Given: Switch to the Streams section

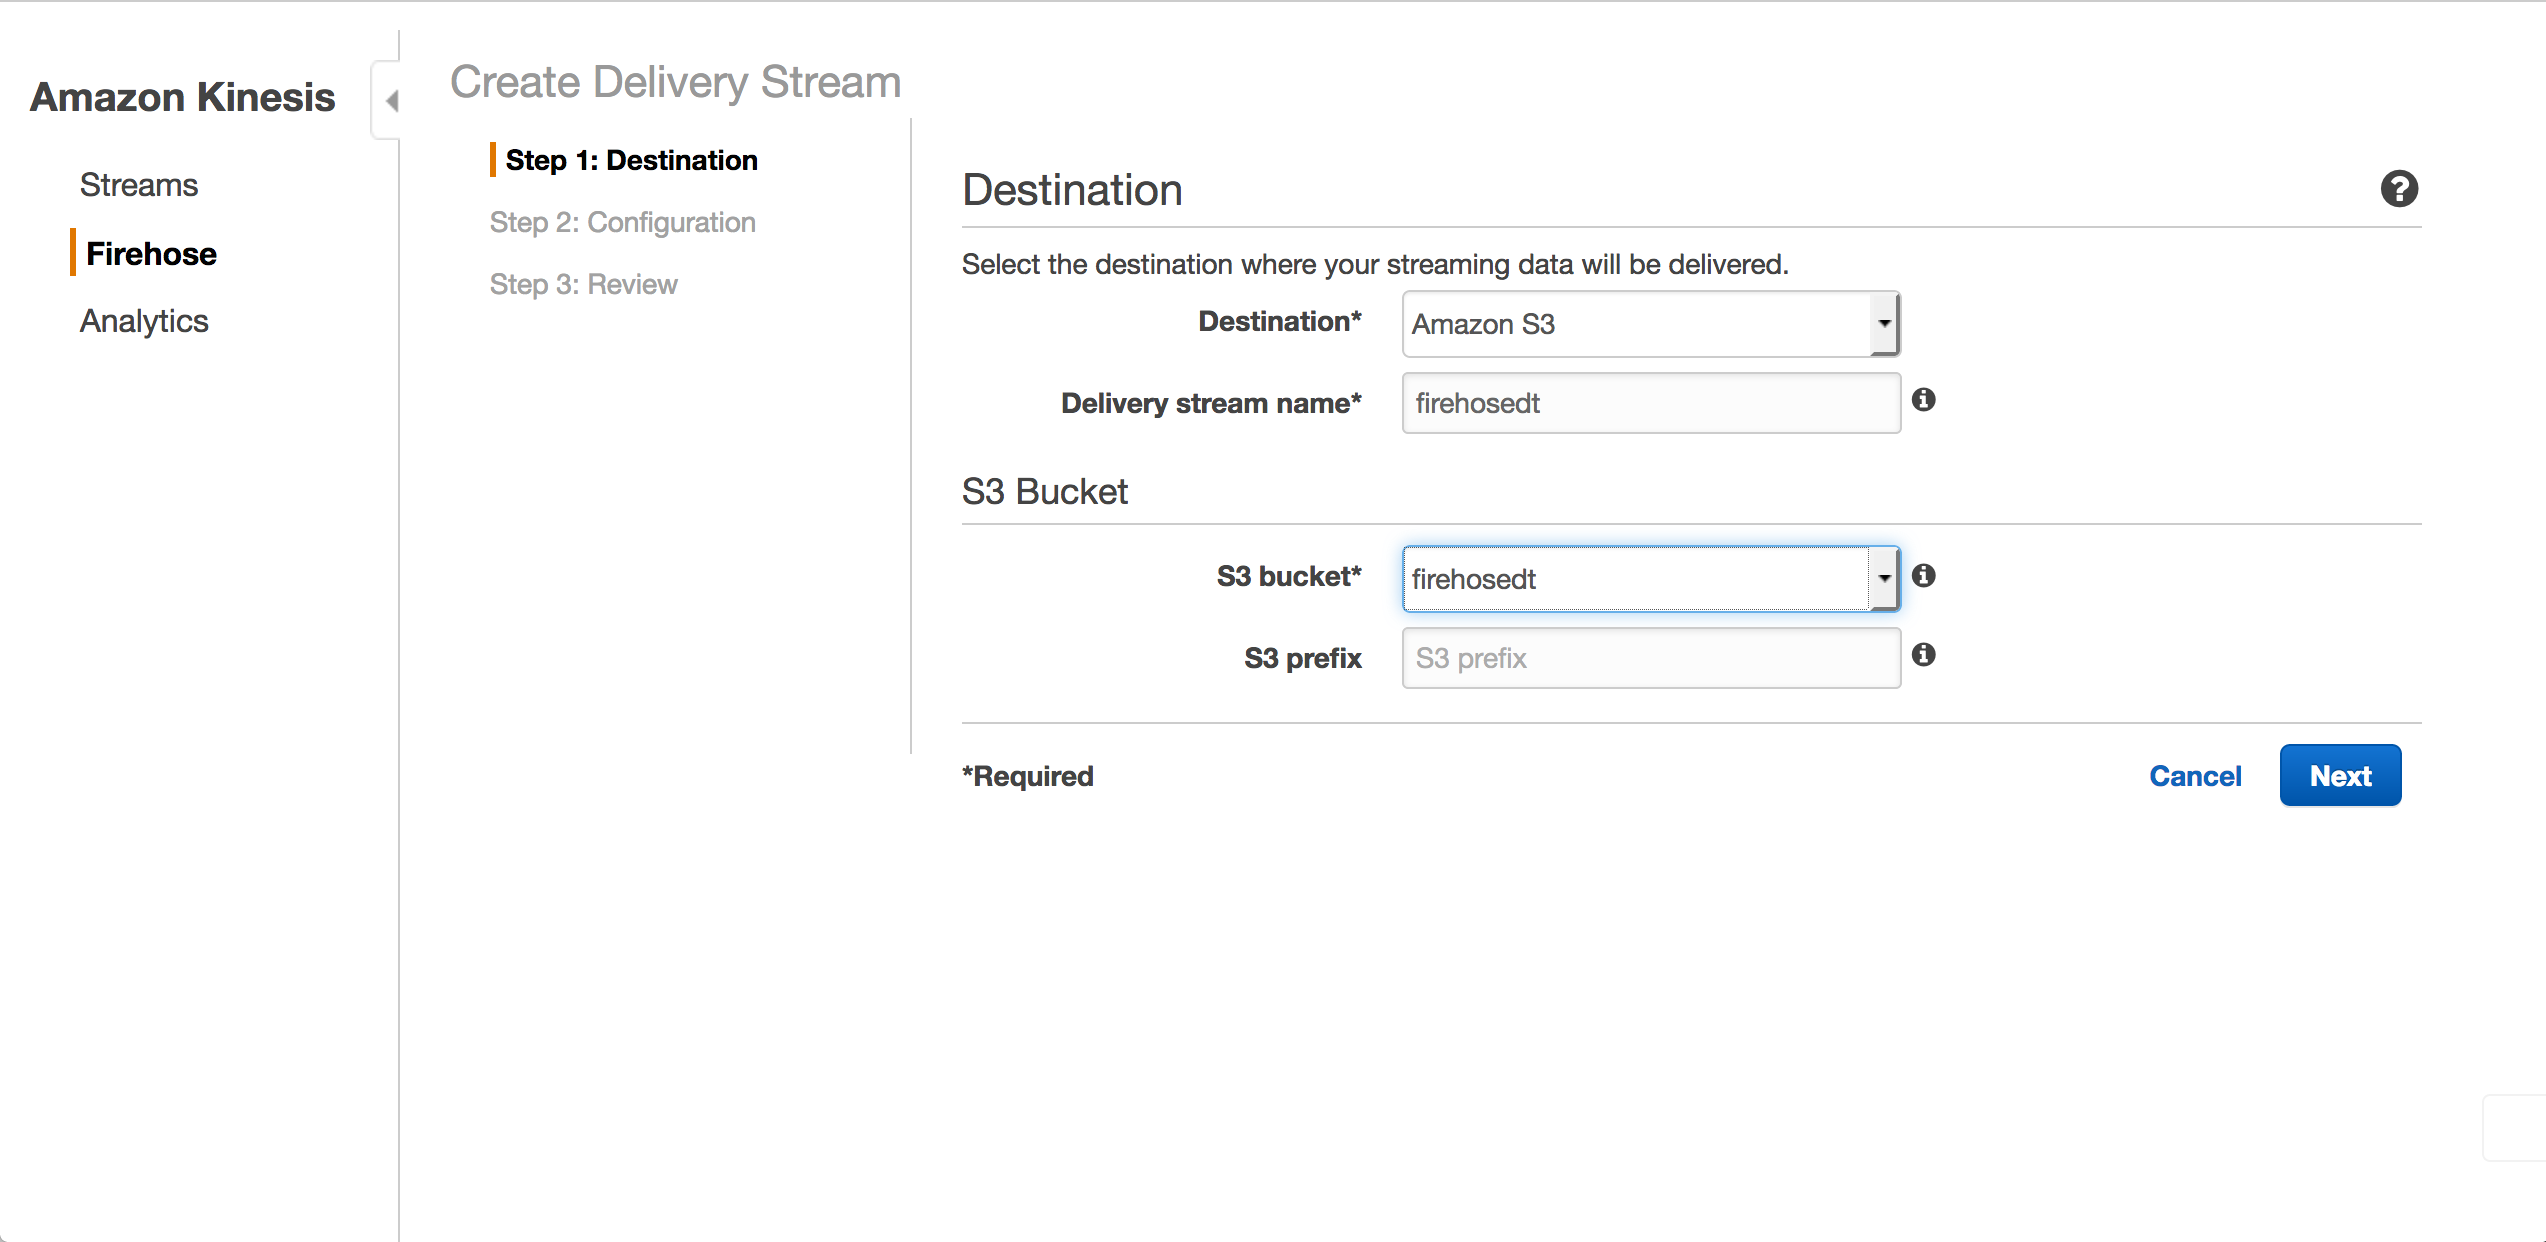Looking at the screenshot, I should [x=138, y=184].
